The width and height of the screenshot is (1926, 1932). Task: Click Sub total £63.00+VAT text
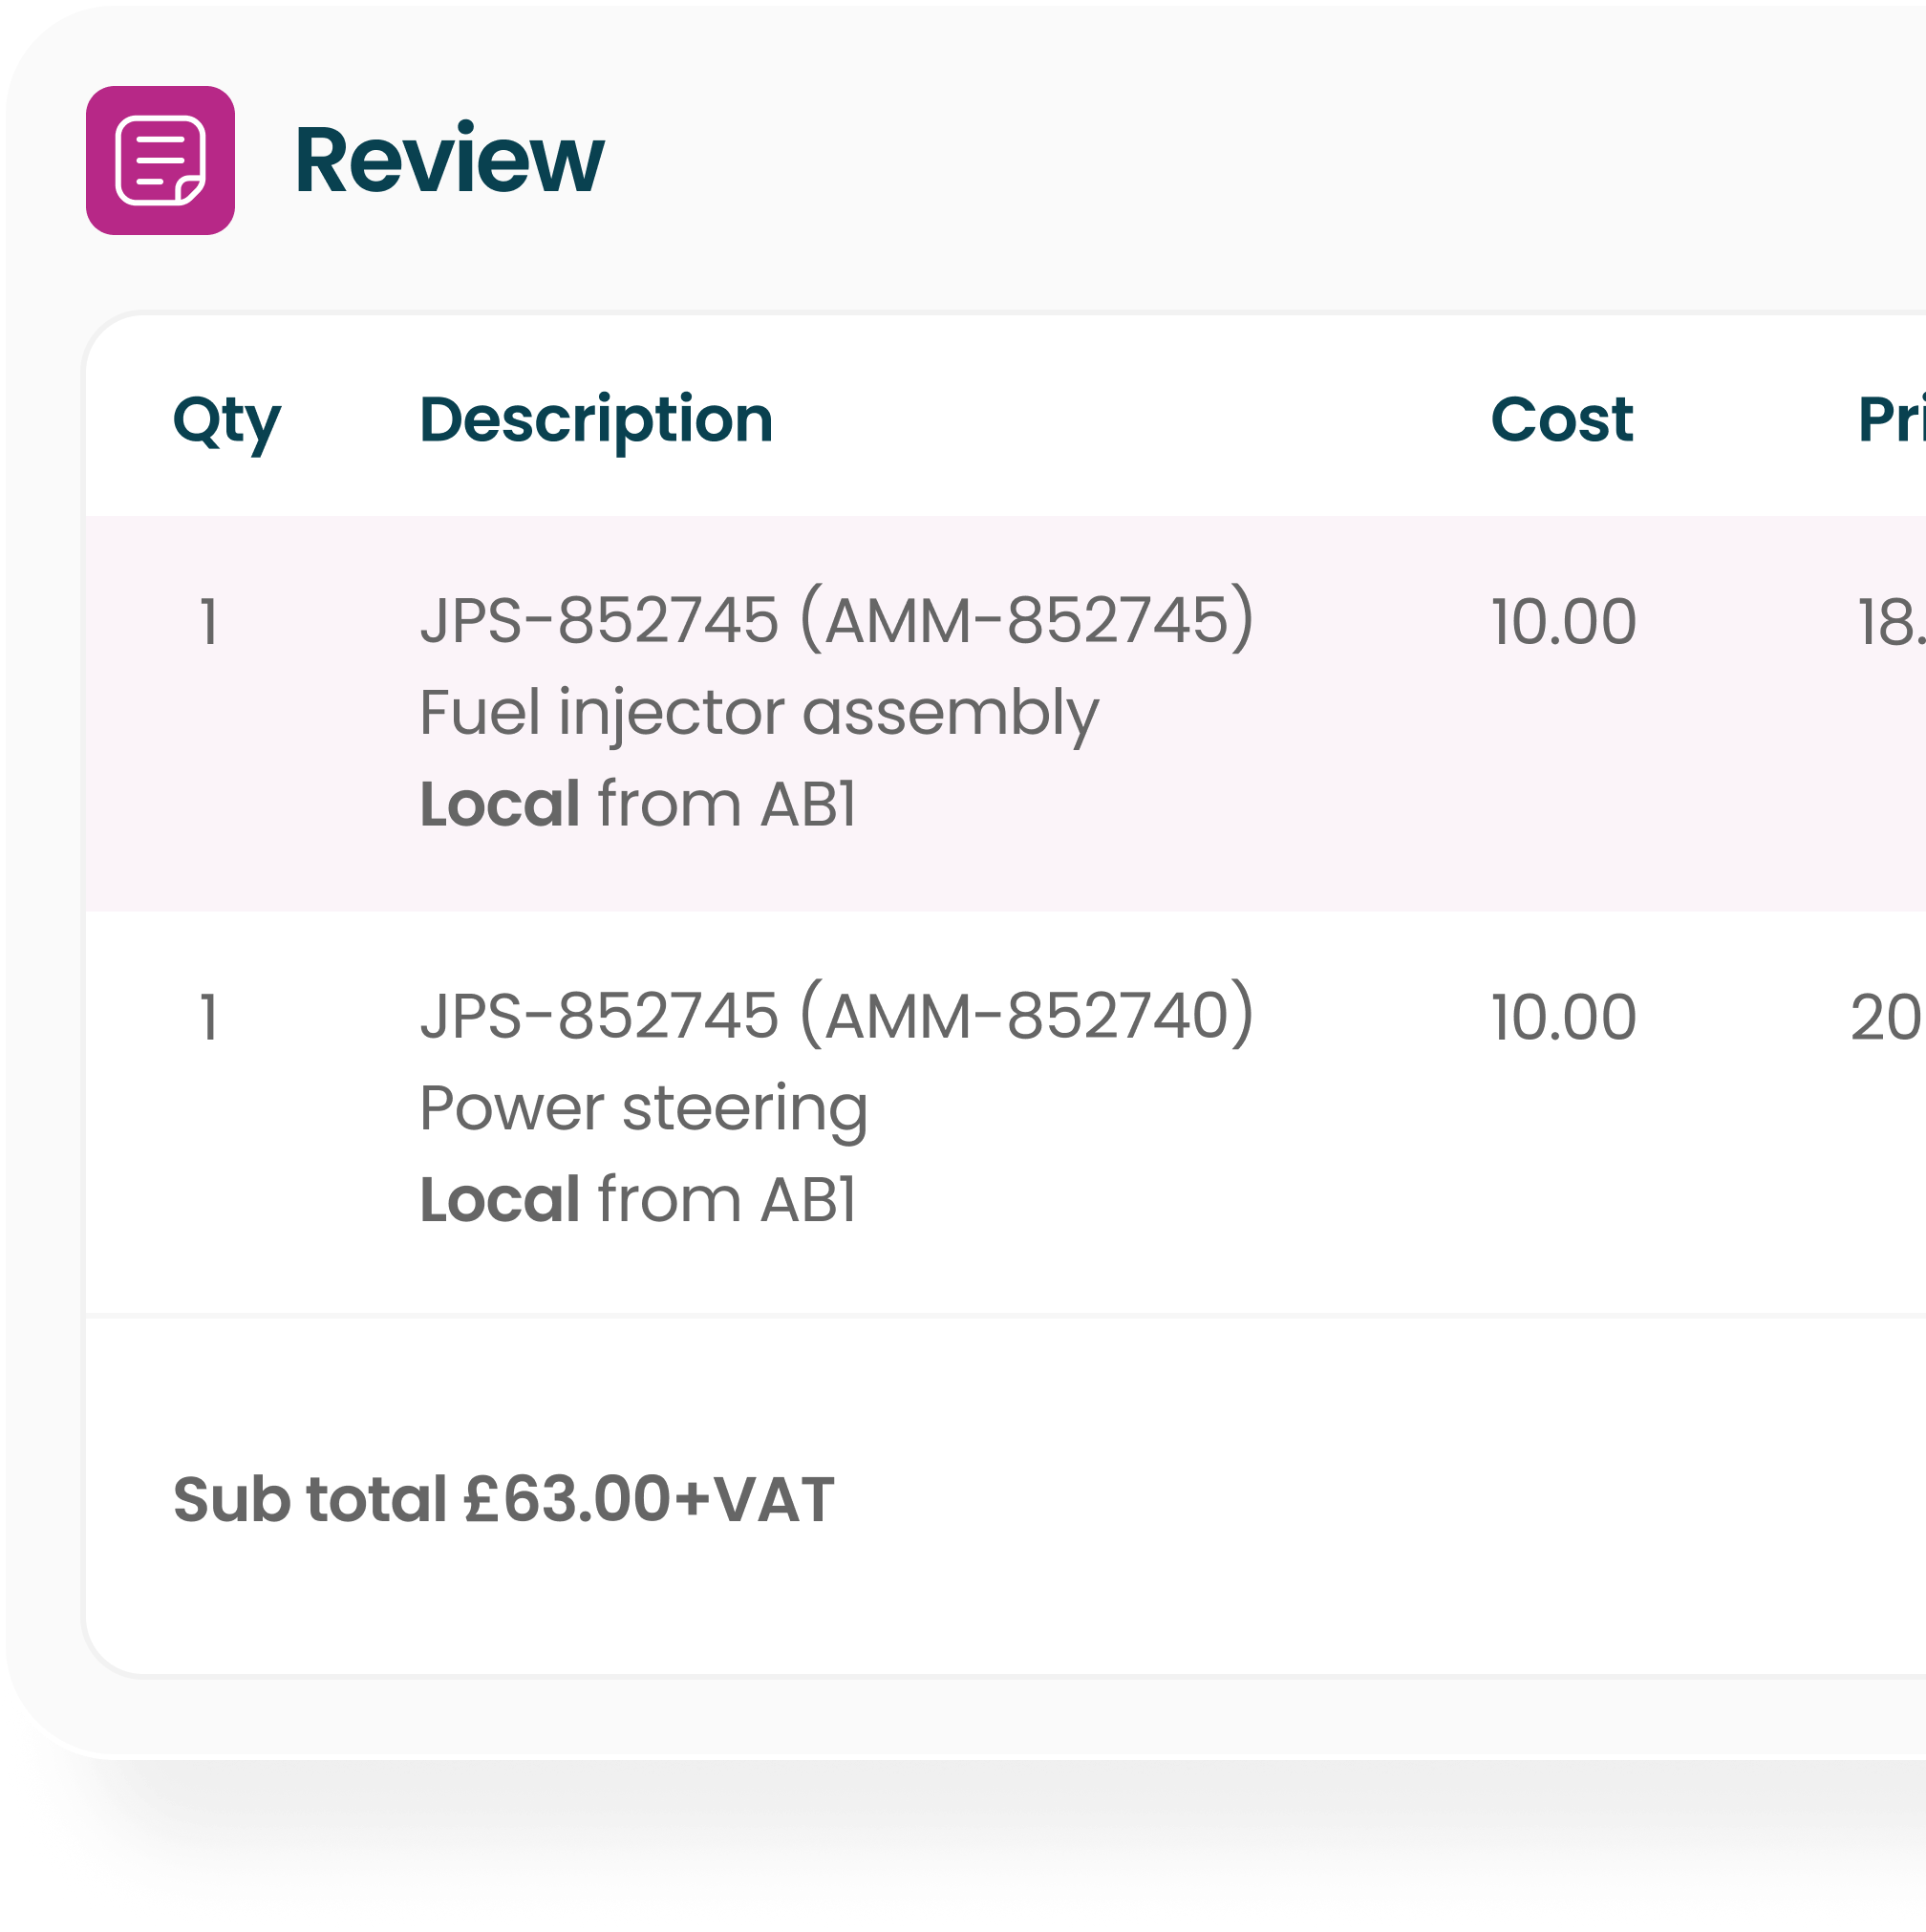point(503,1500)
